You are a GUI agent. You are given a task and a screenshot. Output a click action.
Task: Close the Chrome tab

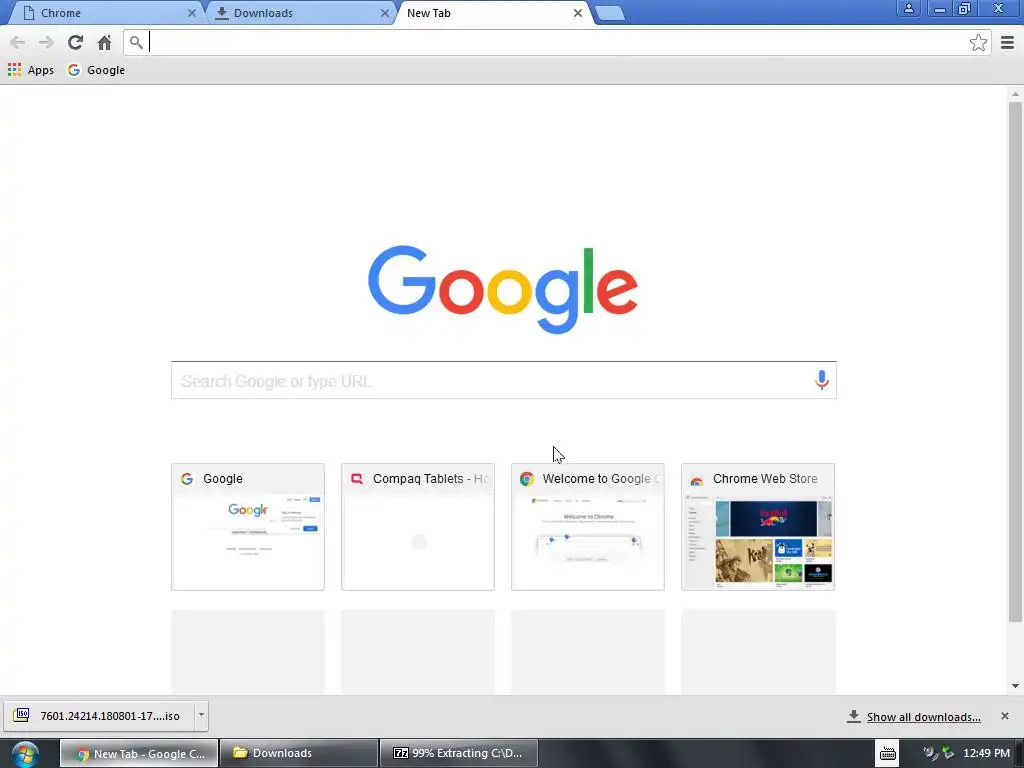(191, 13)
